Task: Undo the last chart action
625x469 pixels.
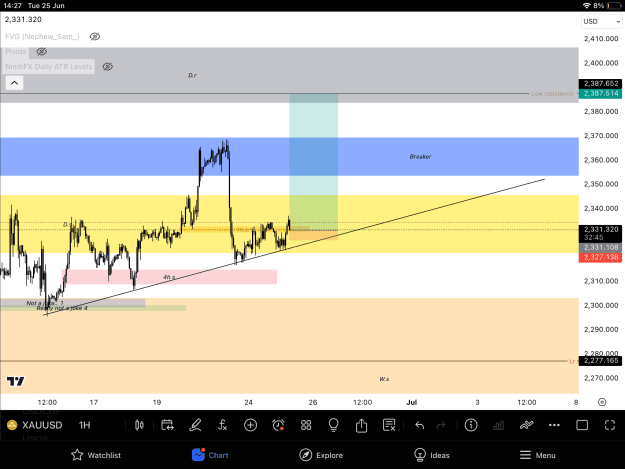Action: (x=419, y=425)
